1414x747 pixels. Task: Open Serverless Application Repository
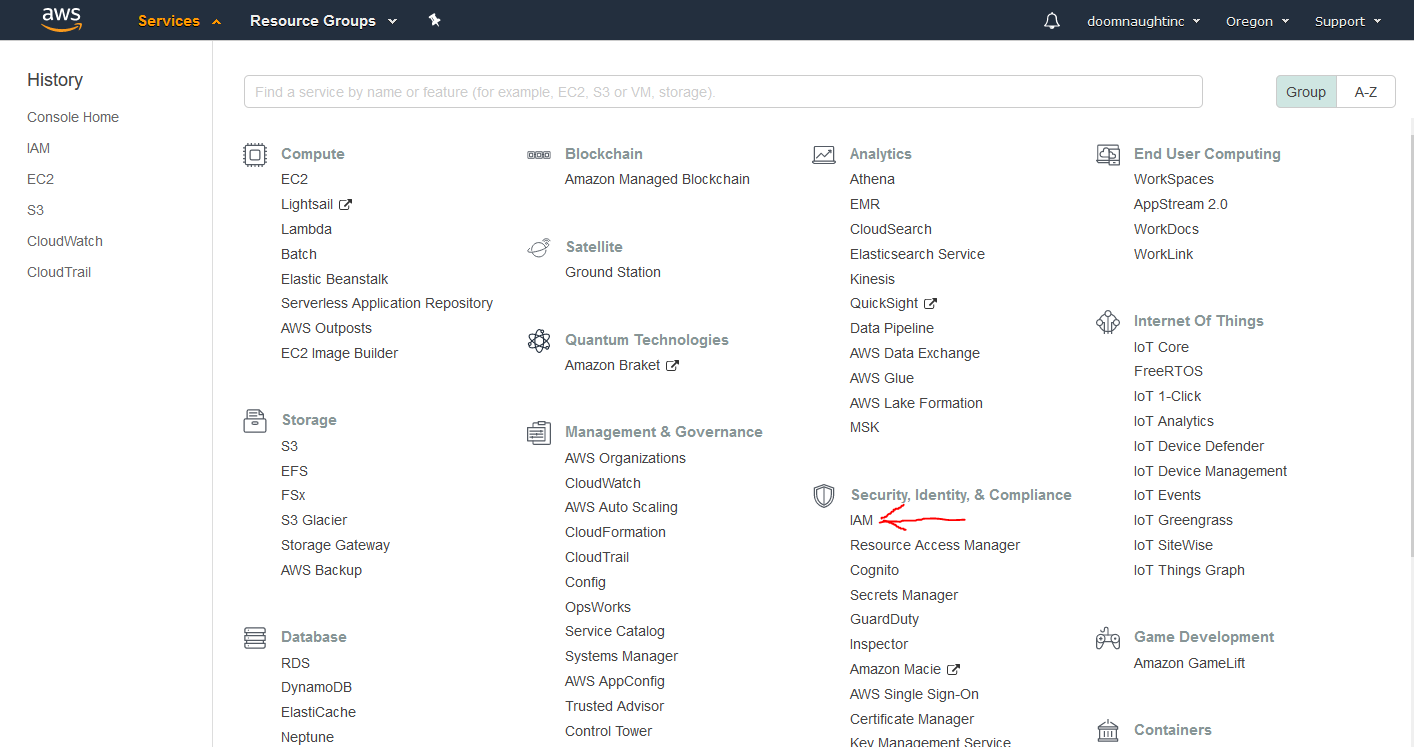coord(387,303)
